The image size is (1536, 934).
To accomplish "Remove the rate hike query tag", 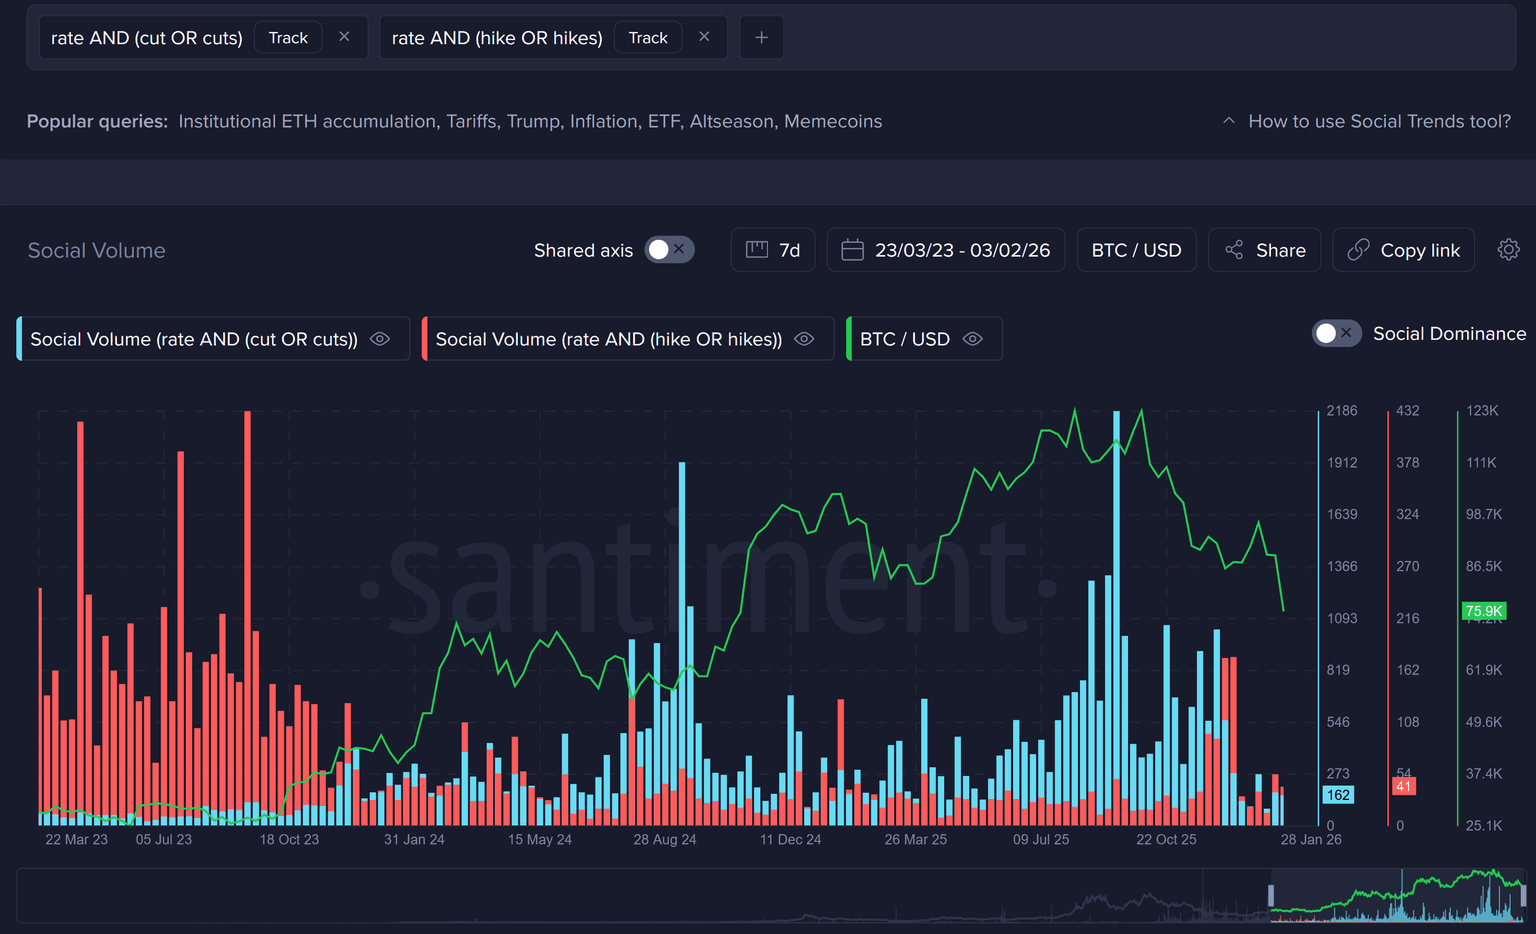I will coord(704,37).
